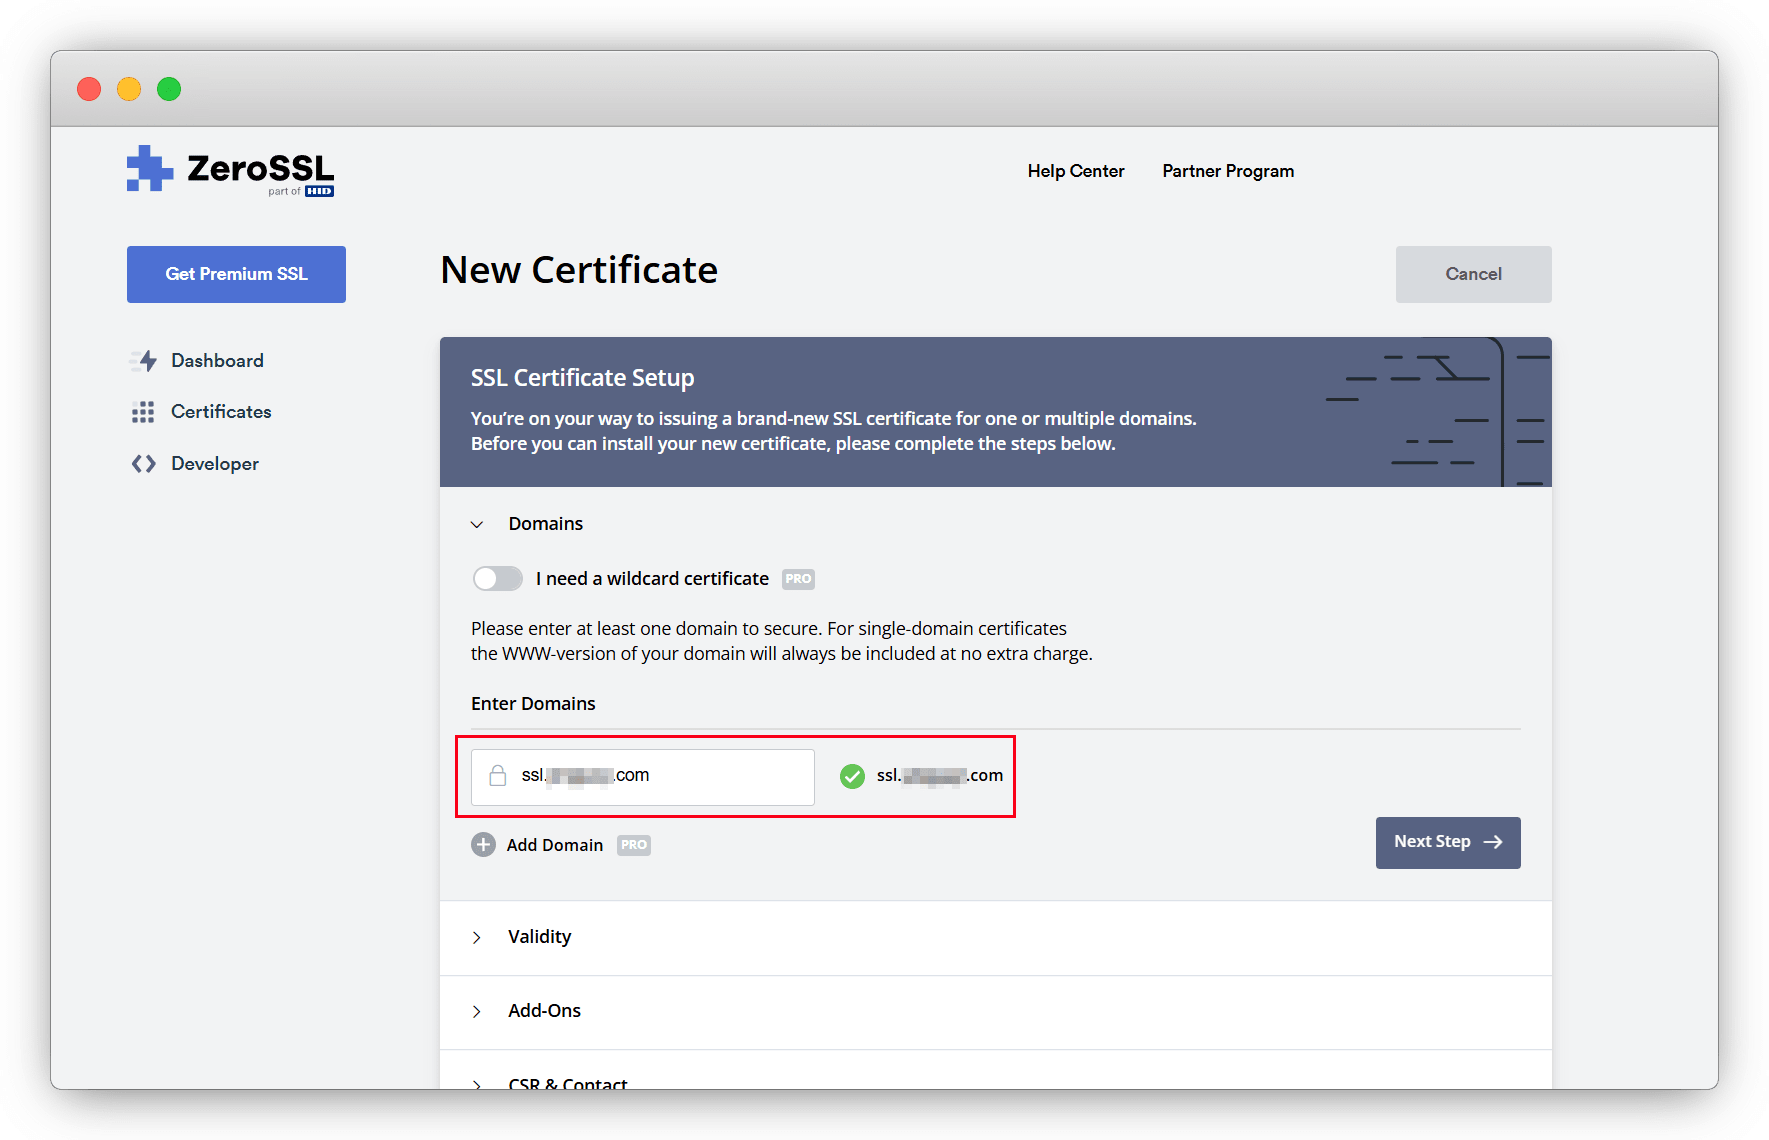The width and height of the screenshot is (1769, 1140).
Task: Click the PRO badge next to Add Domain
Action: point(634,845)
